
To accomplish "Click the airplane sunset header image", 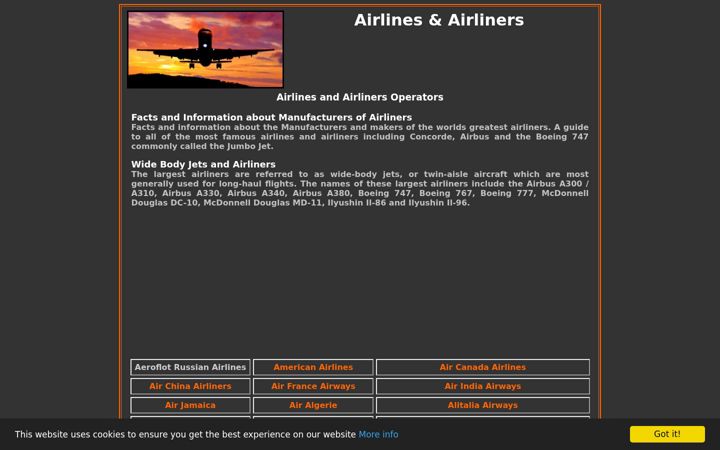I will coord(205,50).
